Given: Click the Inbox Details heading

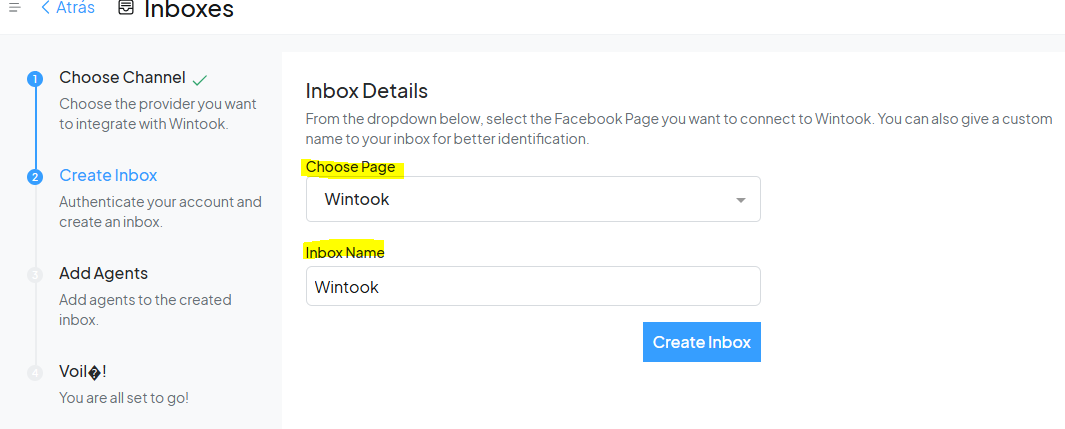Looking at the screenshot, I should pos(367,91).
